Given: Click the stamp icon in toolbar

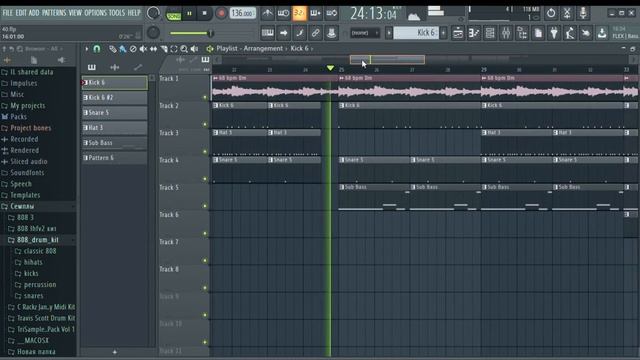Looking at the screenshot, I should pos(331,33).
